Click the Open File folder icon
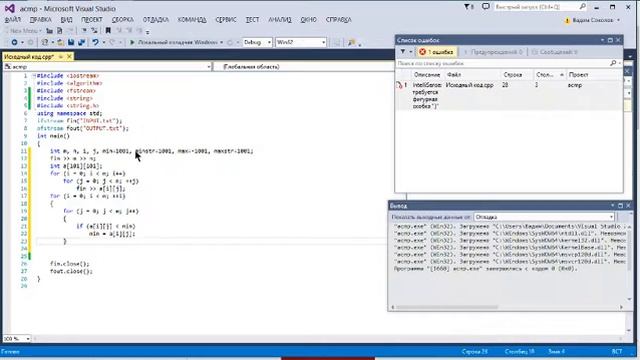Image resolution: width=640 pixels, height=360 pixels. coord(60,42)
